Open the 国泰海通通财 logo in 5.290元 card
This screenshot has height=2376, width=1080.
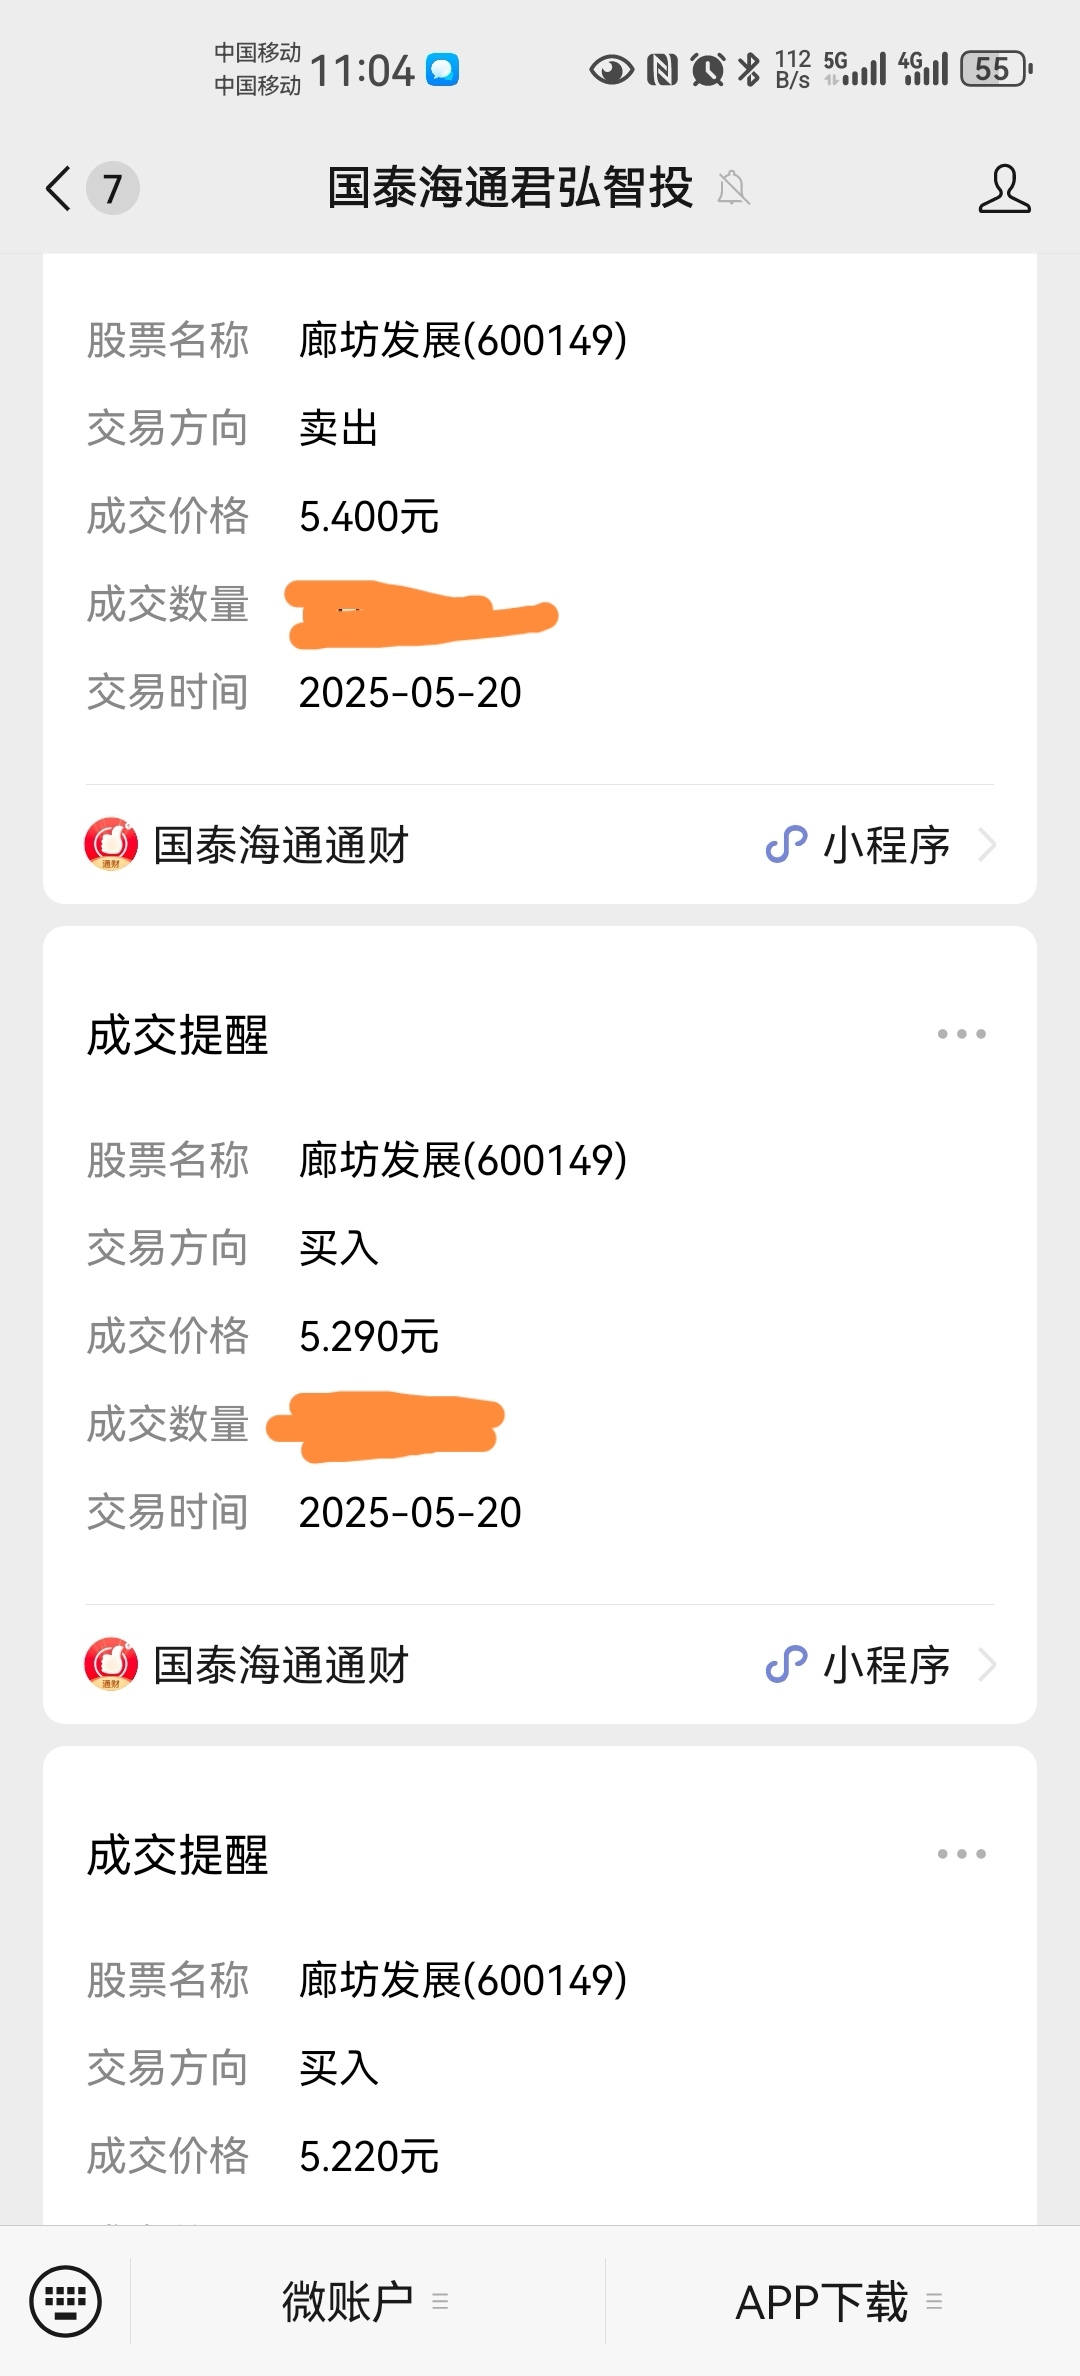coord(111,1665)
